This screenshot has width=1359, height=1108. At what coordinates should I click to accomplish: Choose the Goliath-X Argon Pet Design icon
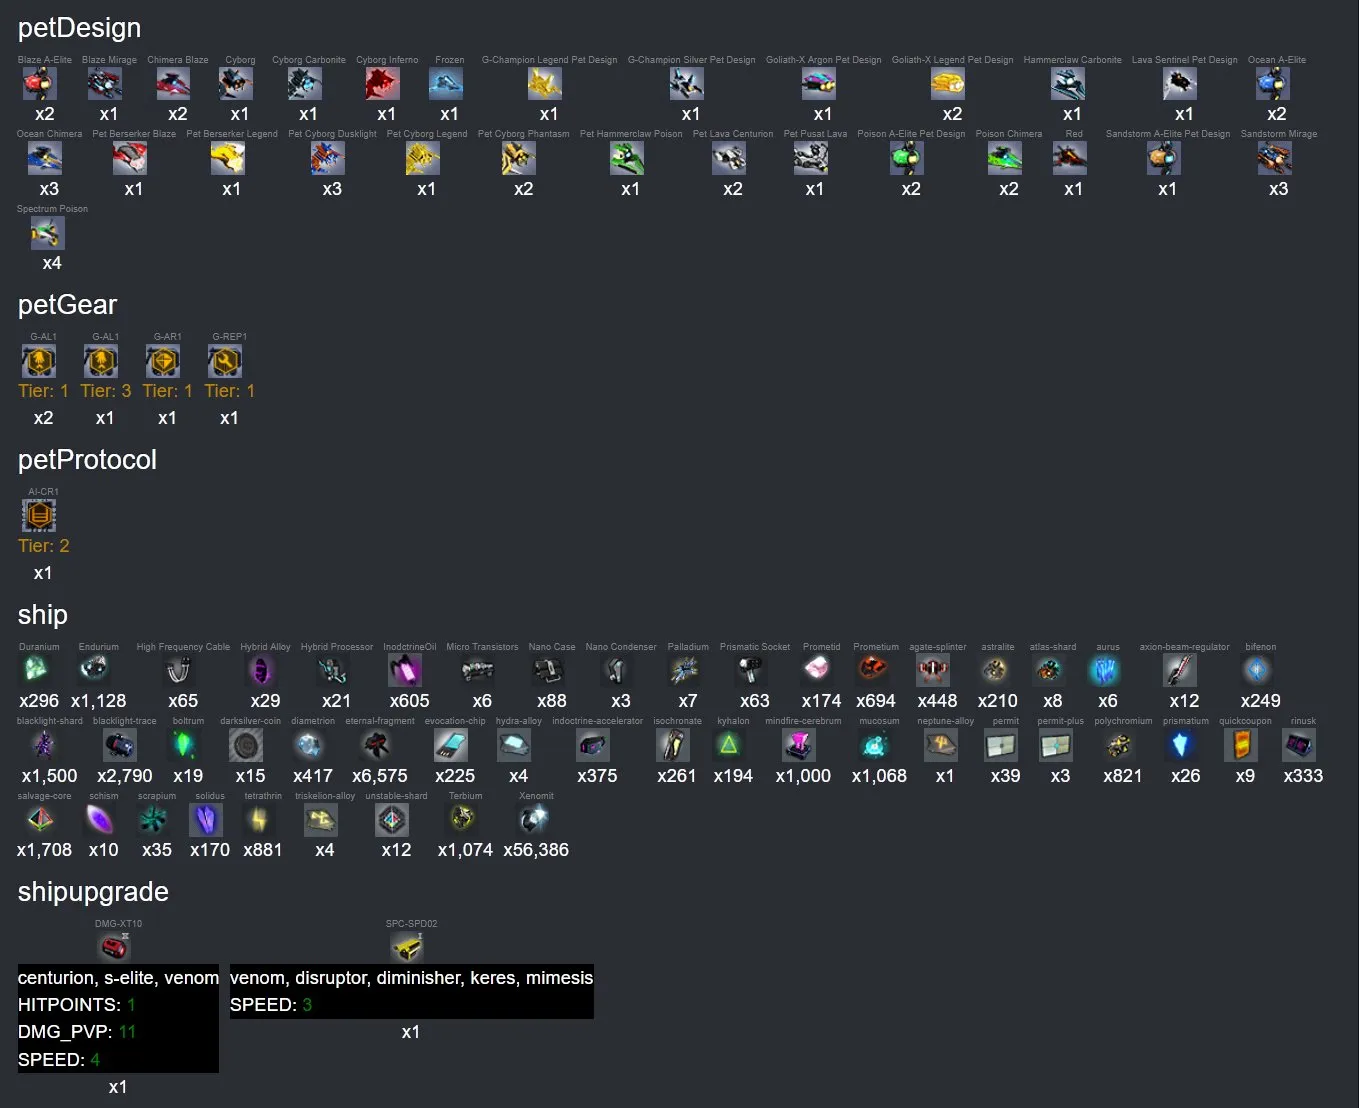tap(819, 84)
